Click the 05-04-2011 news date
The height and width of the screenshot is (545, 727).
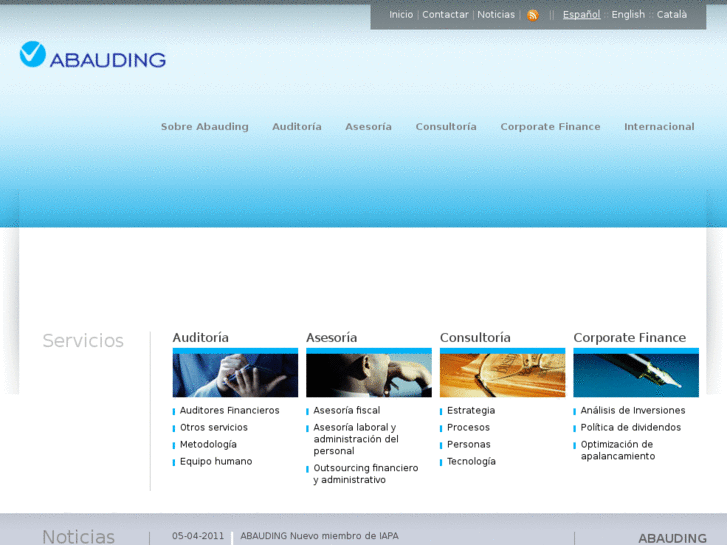(x=198, y=536)
